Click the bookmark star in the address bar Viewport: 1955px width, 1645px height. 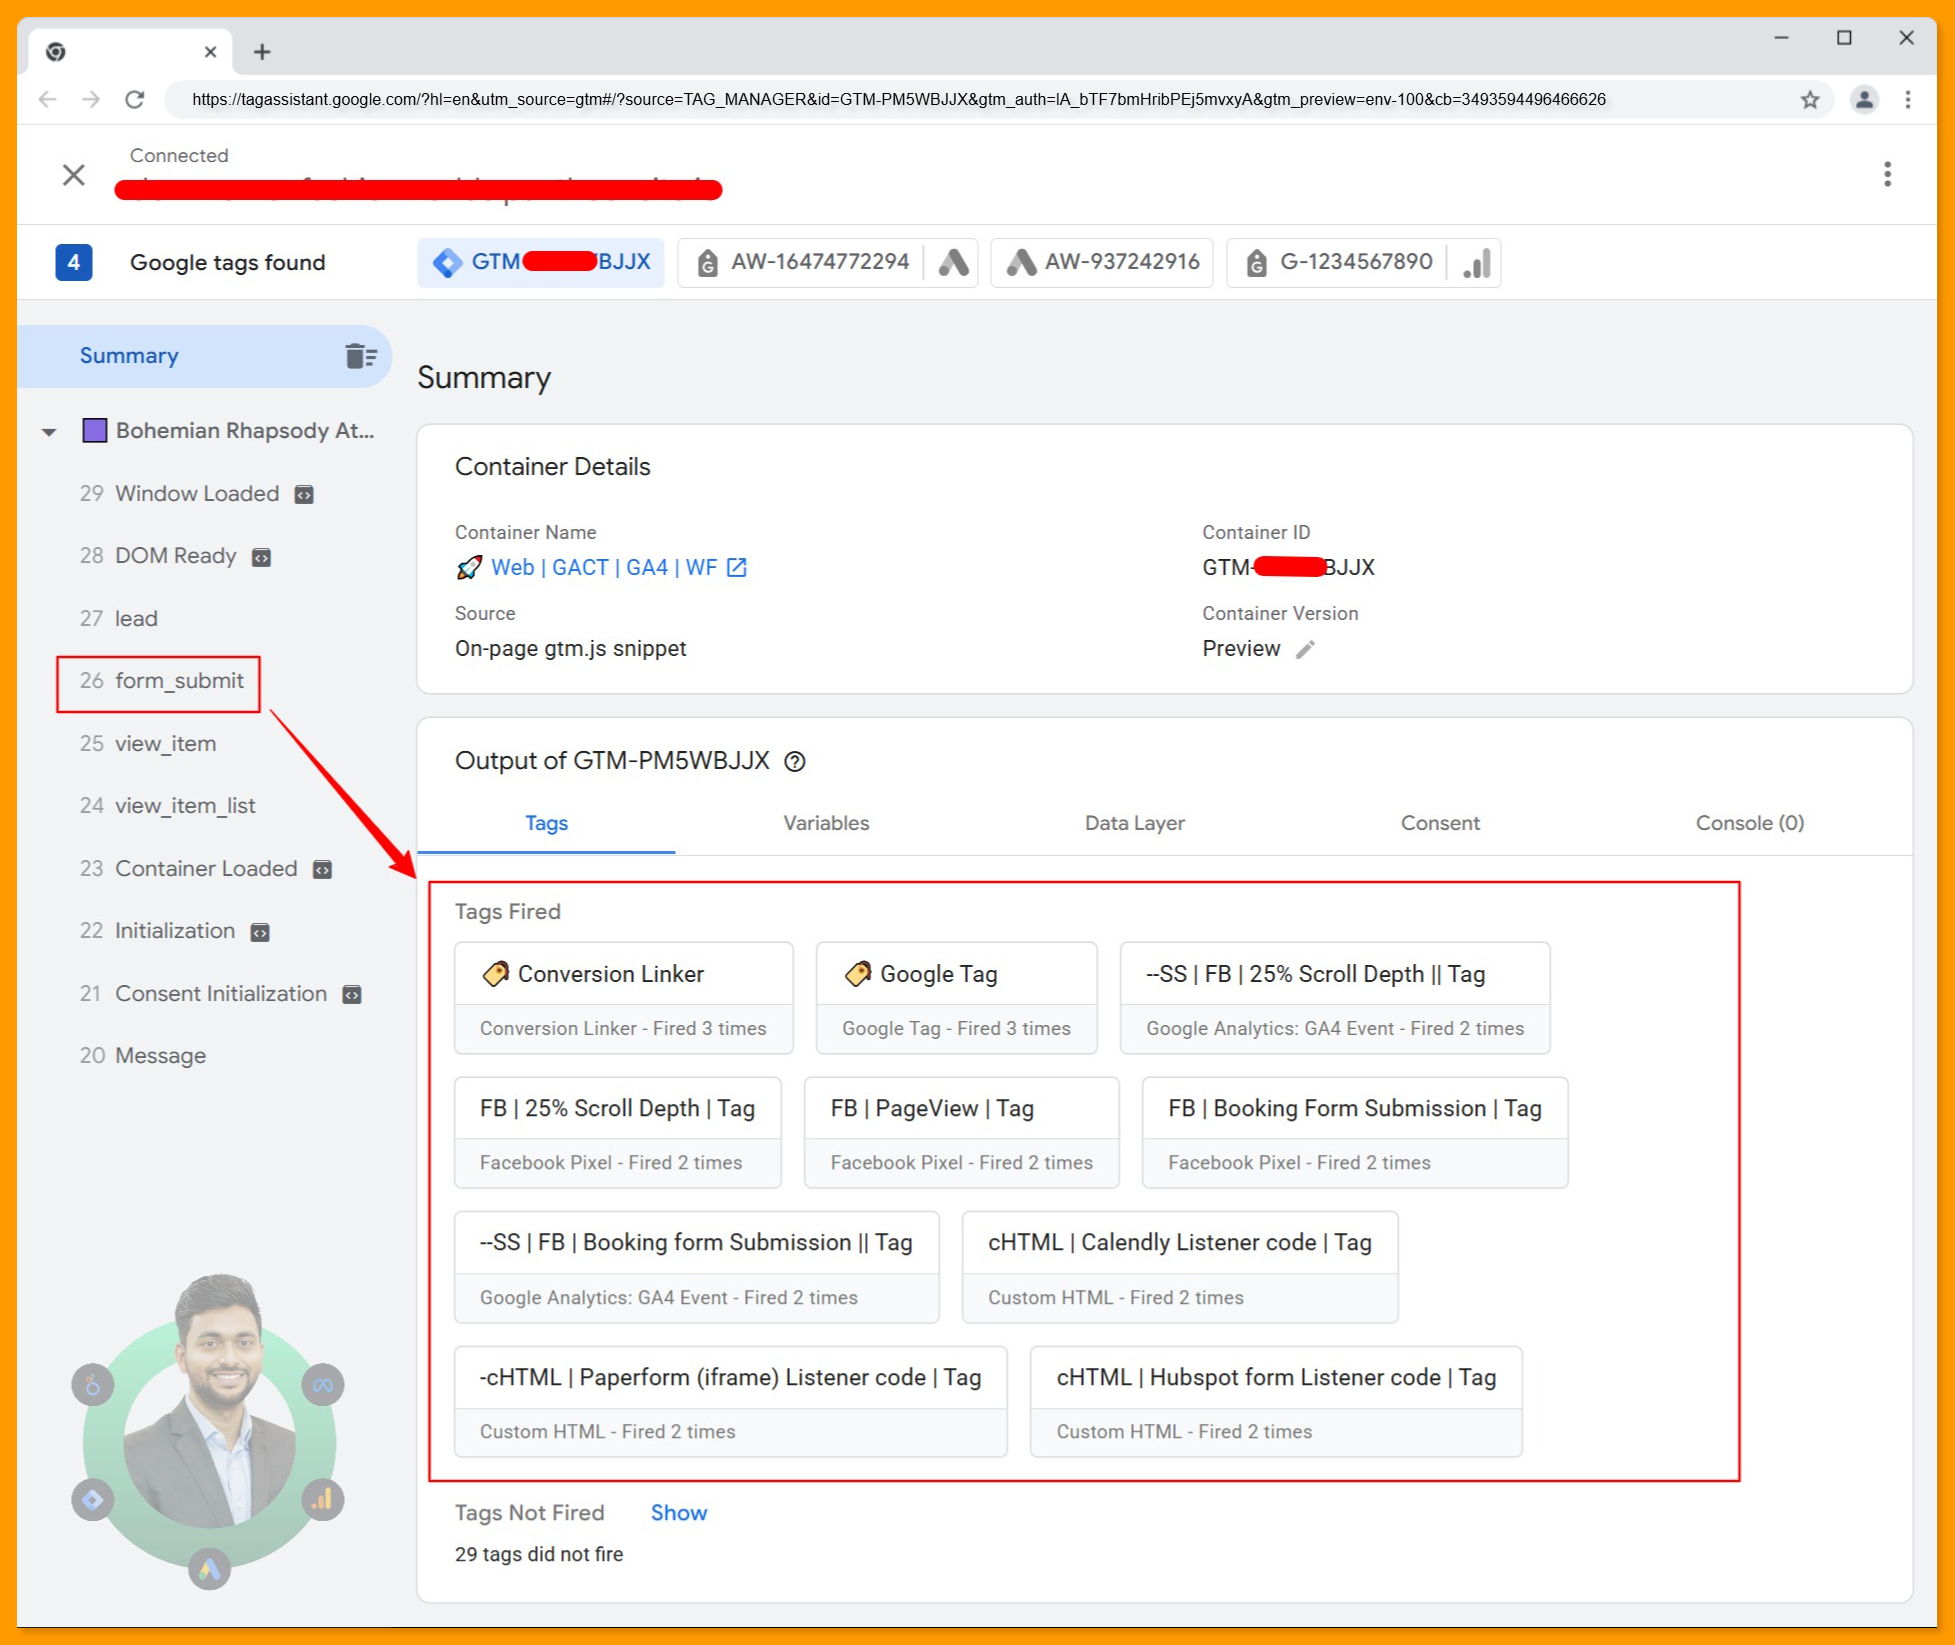(x=1809, y=99)
